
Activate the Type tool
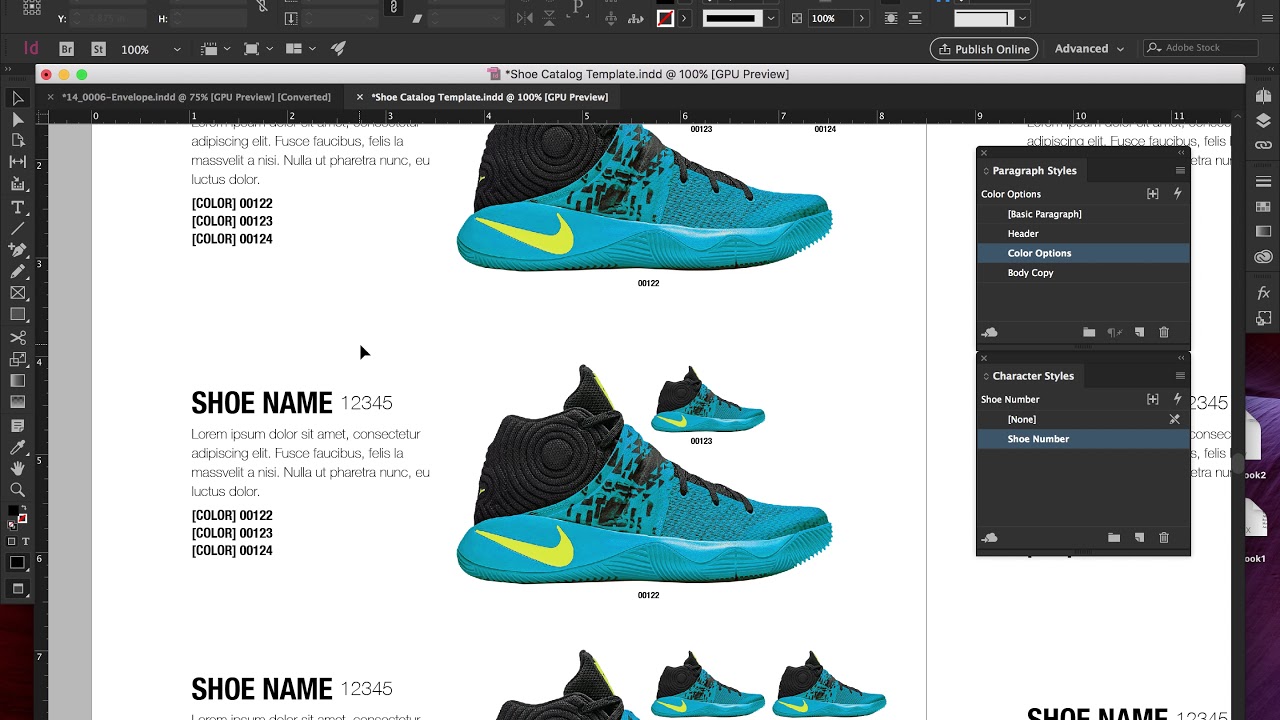click(18, 207)
